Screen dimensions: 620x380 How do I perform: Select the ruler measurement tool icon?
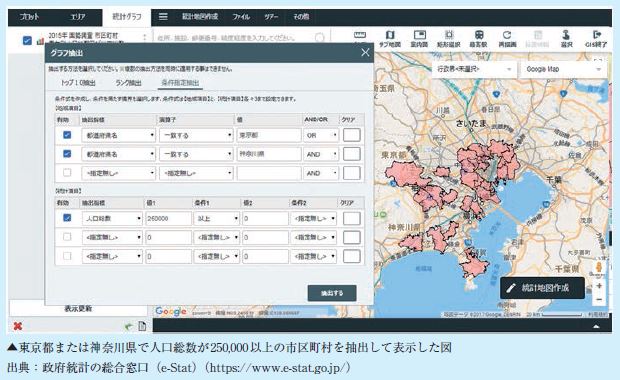pos(359,35)
